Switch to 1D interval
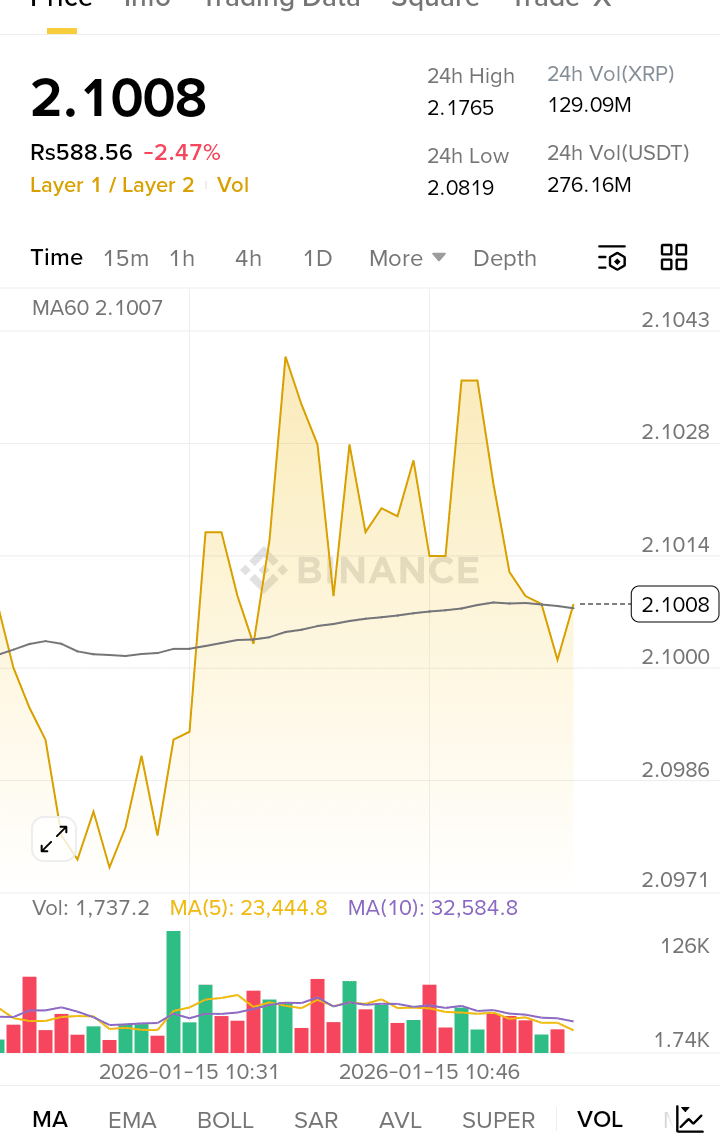This screenshot has height=1144, width=720. (x=317, y=258)
